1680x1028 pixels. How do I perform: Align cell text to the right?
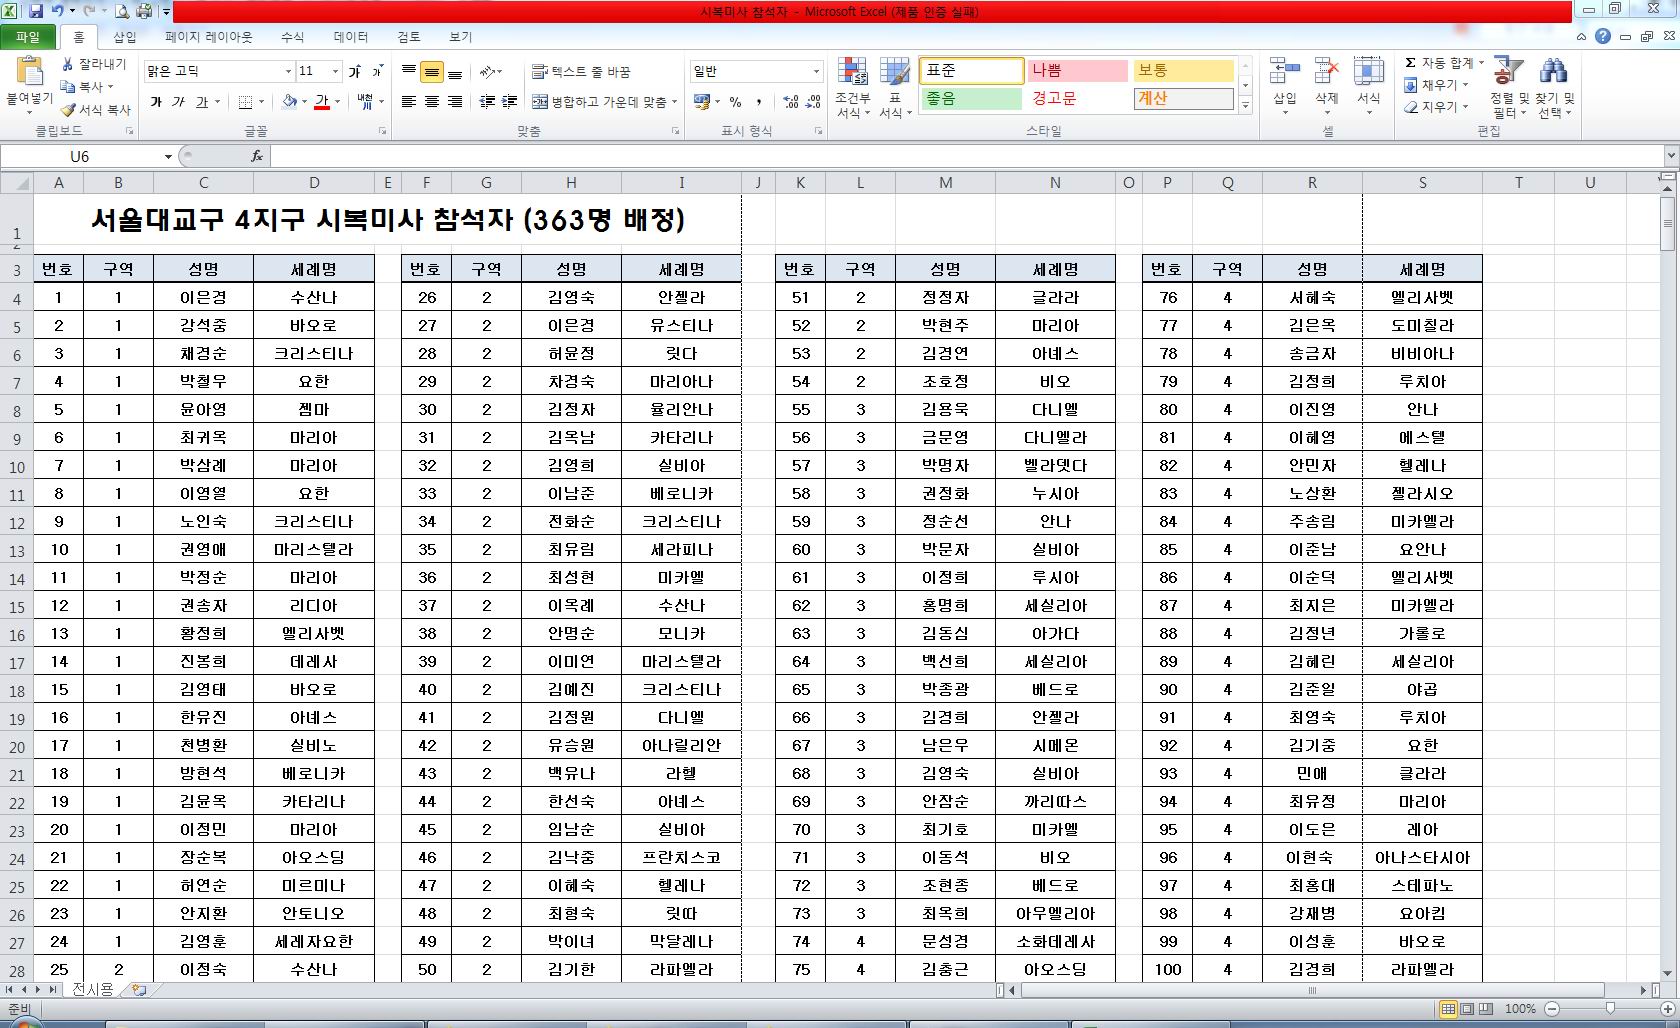[x=455, y=101]
